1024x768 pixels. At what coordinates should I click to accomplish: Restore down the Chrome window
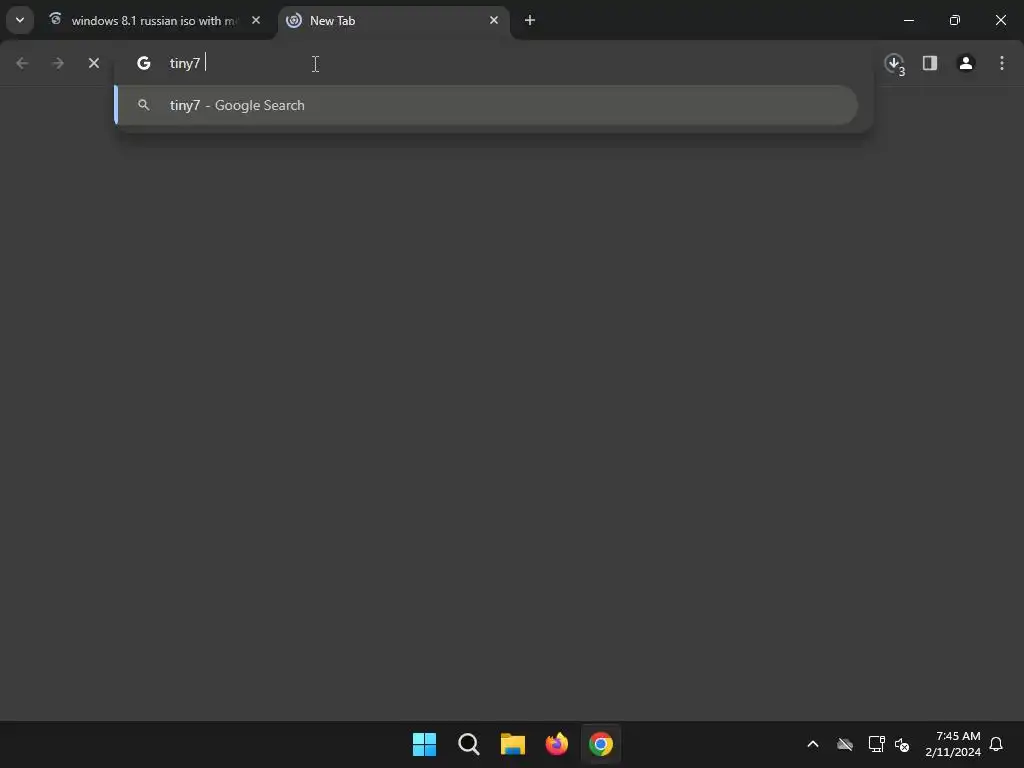click(x=955, y=20)
